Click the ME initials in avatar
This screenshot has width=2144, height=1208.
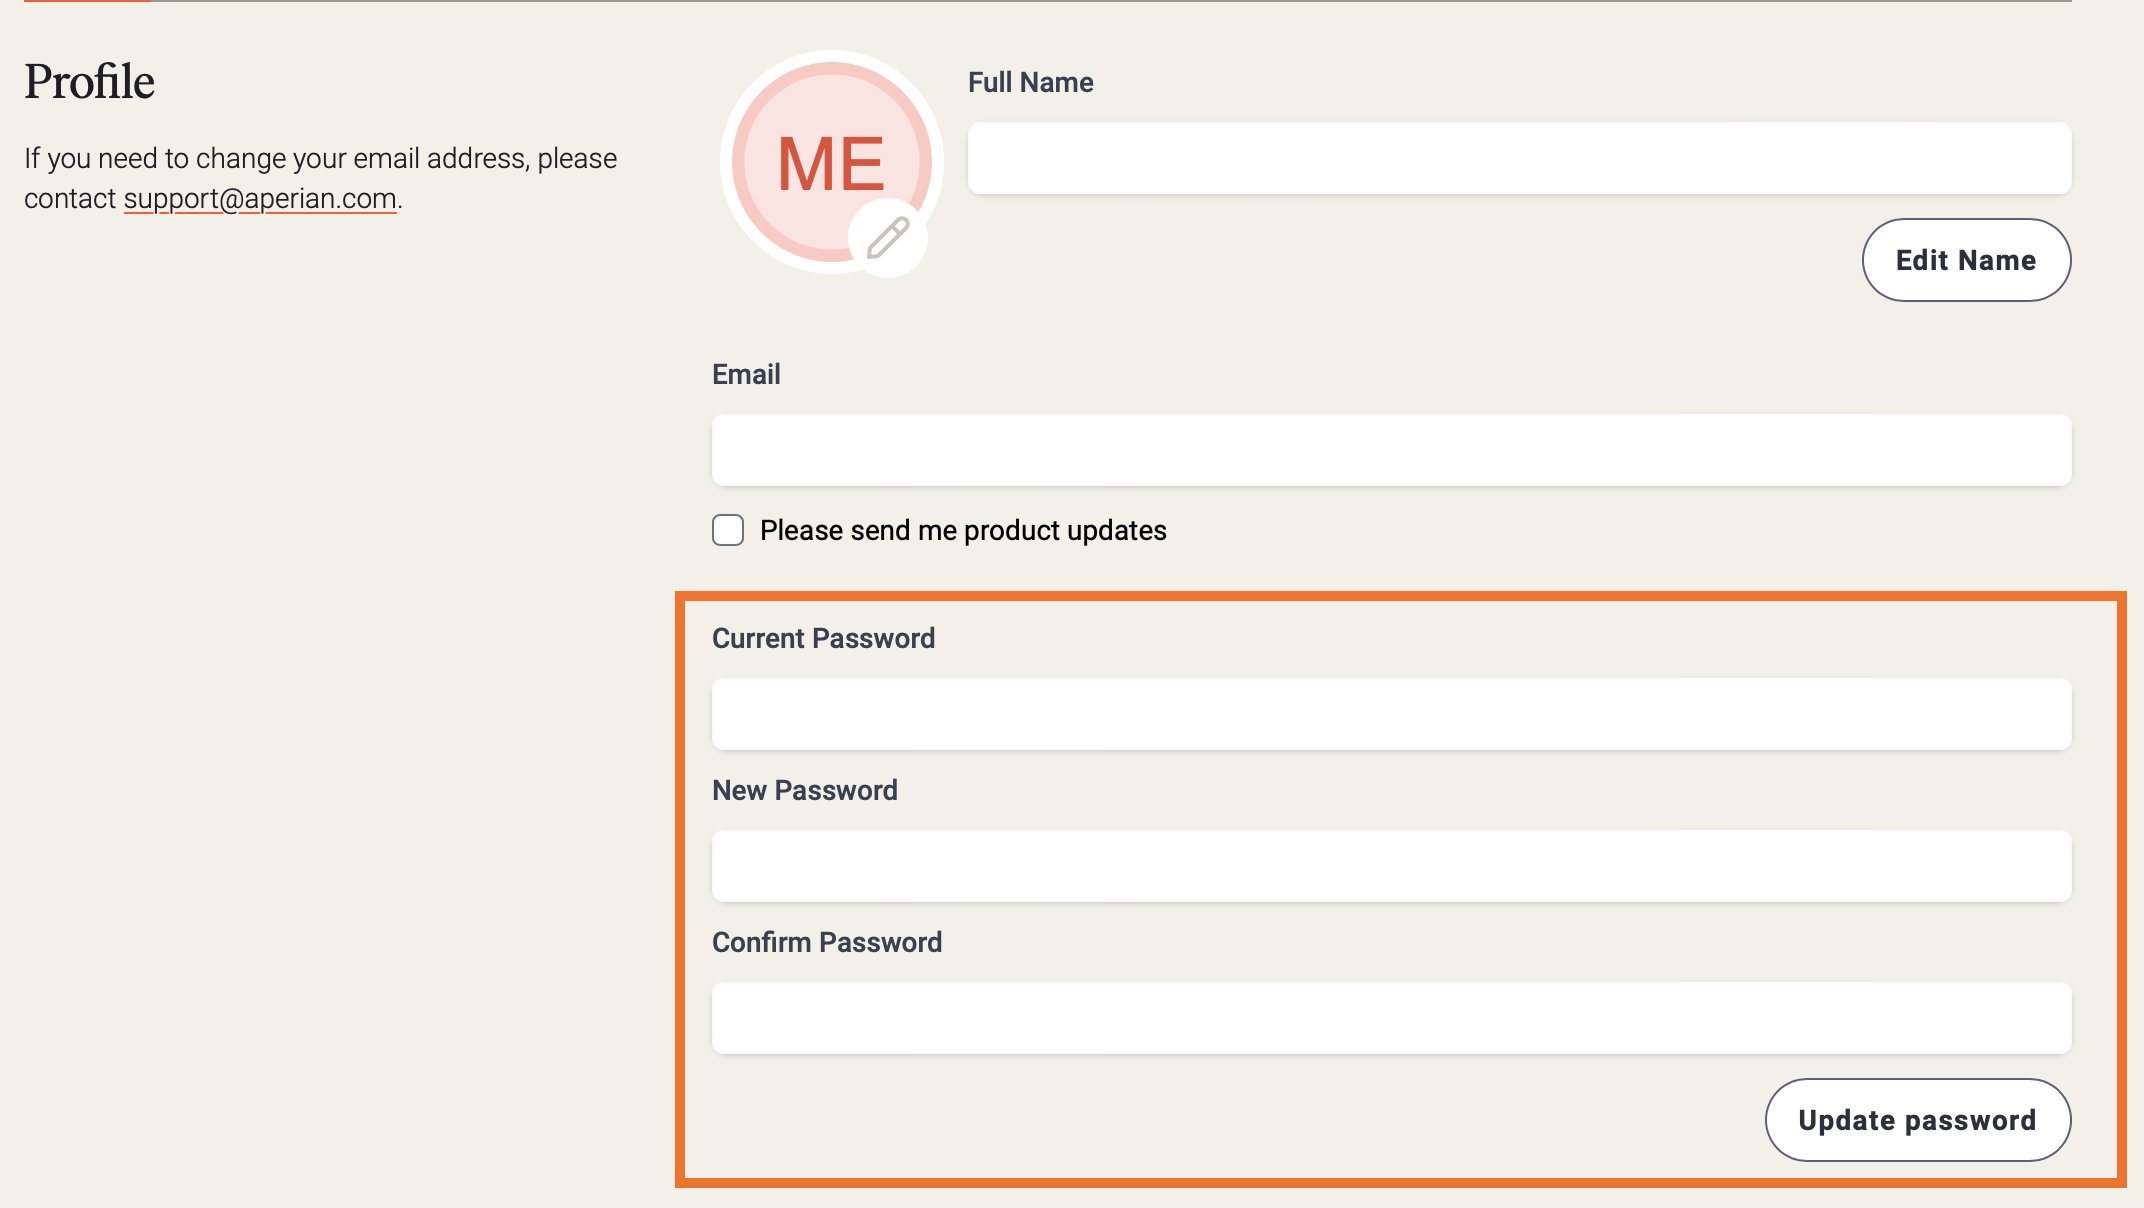tap(831, 164)
